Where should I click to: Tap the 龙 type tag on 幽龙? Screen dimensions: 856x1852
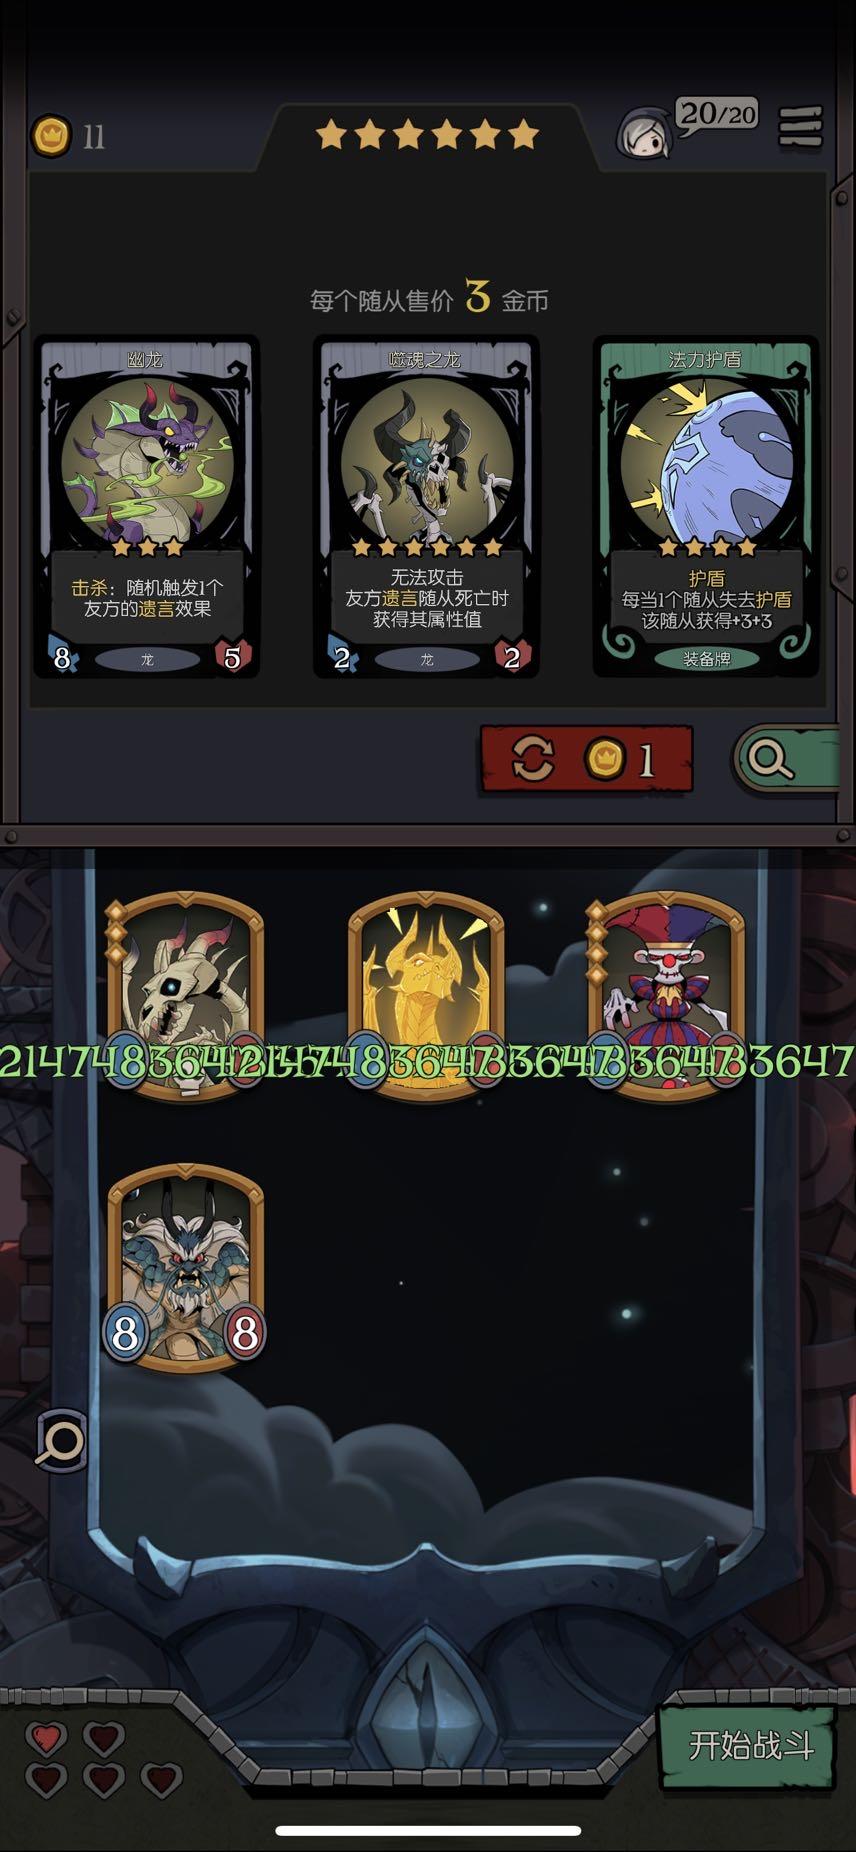click(x=147, y=659)
